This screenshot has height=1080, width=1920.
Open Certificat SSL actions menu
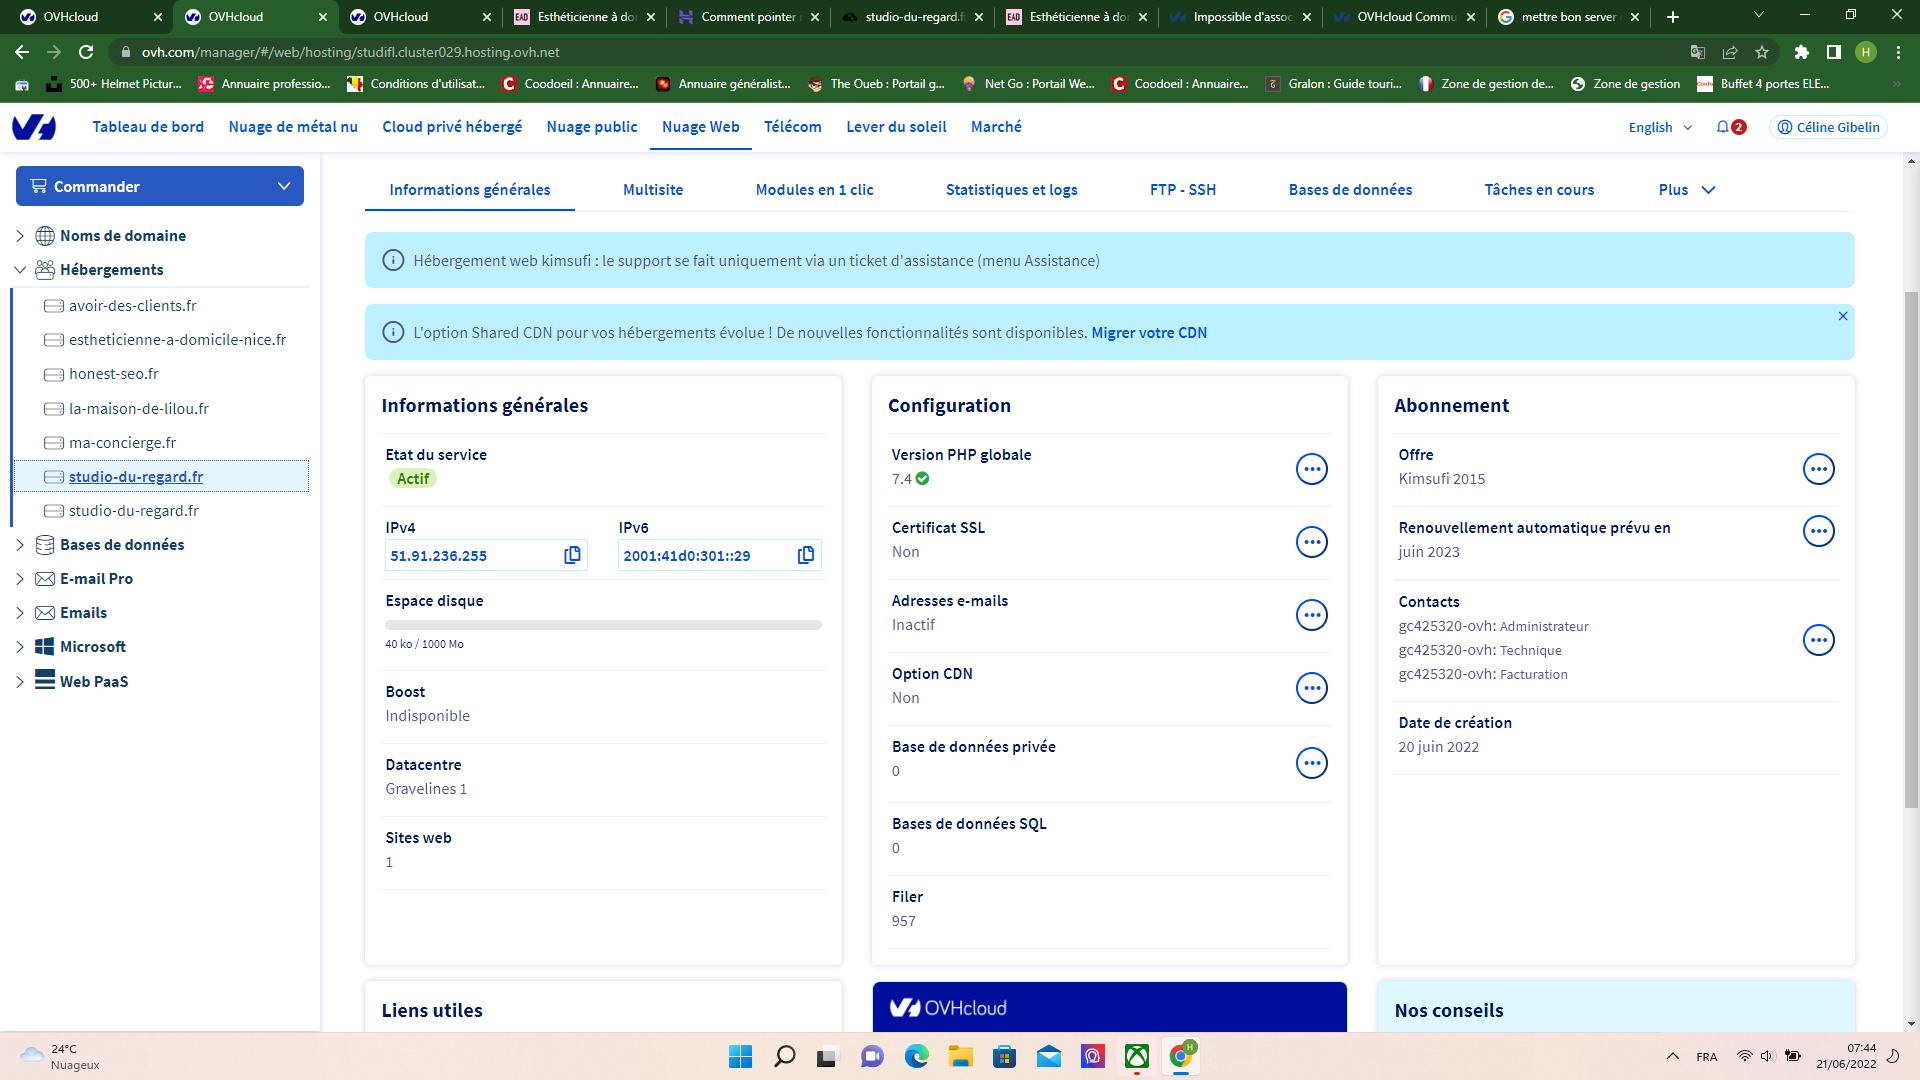(1312, 542)
